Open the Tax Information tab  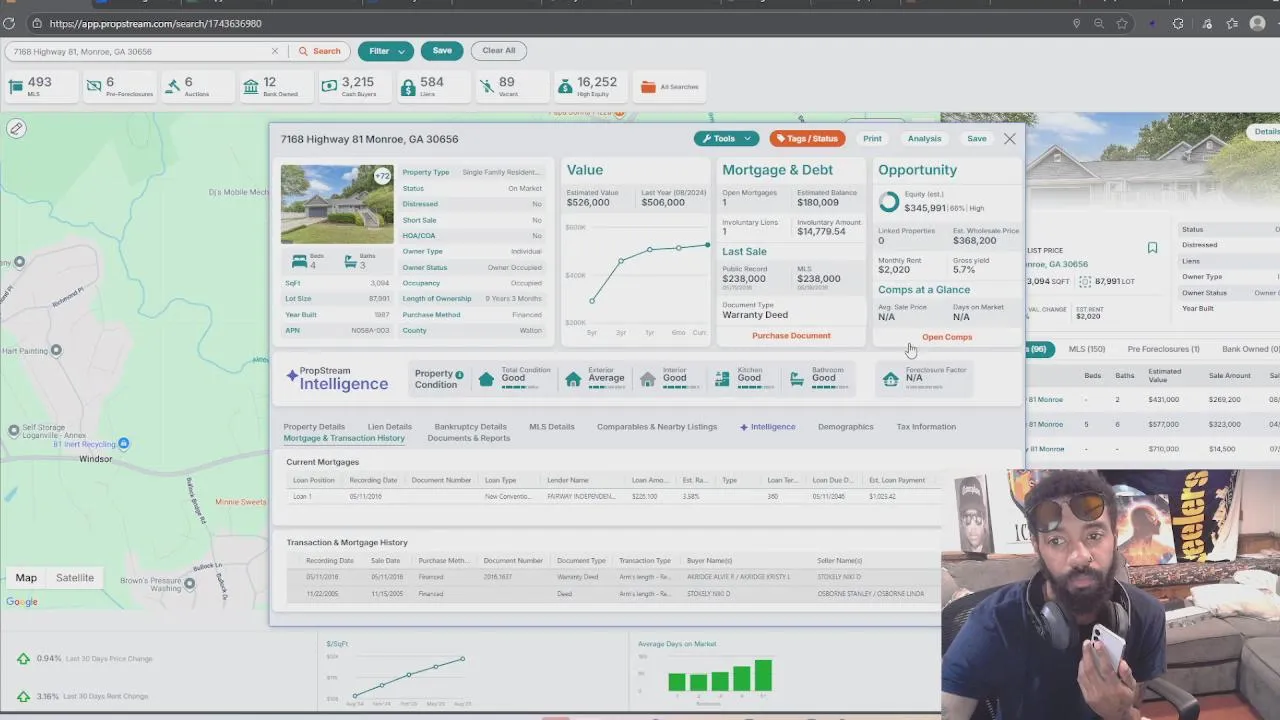point(926,427)
